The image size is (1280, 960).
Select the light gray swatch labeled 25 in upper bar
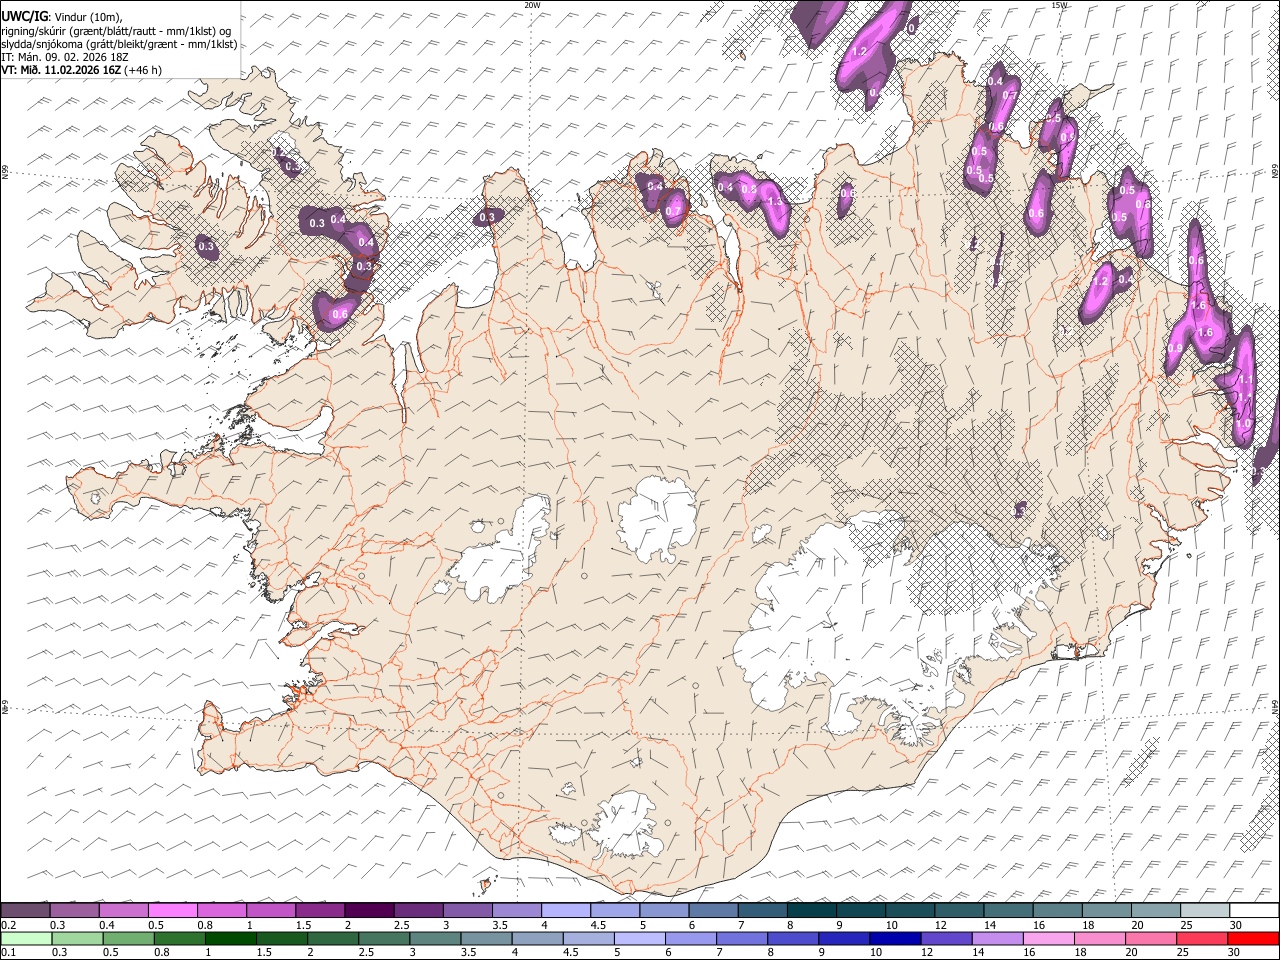[1203, 910]
